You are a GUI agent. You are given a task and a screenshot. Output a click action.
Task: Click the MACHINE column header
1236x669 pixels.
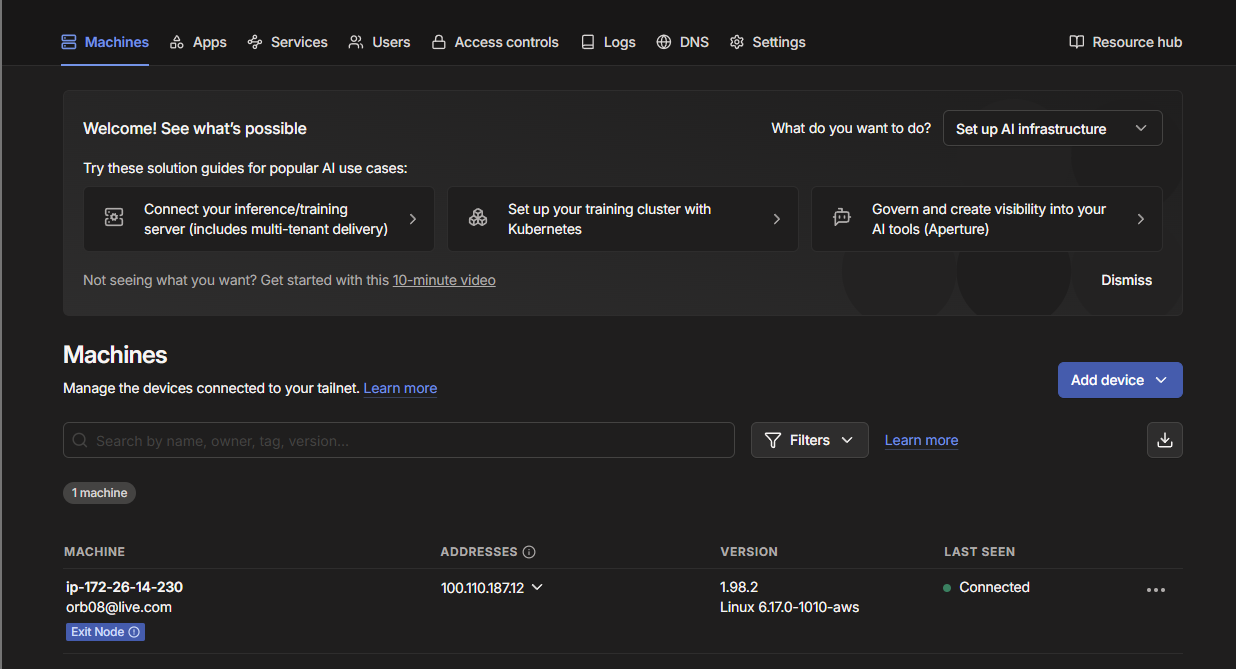point(94,552)
